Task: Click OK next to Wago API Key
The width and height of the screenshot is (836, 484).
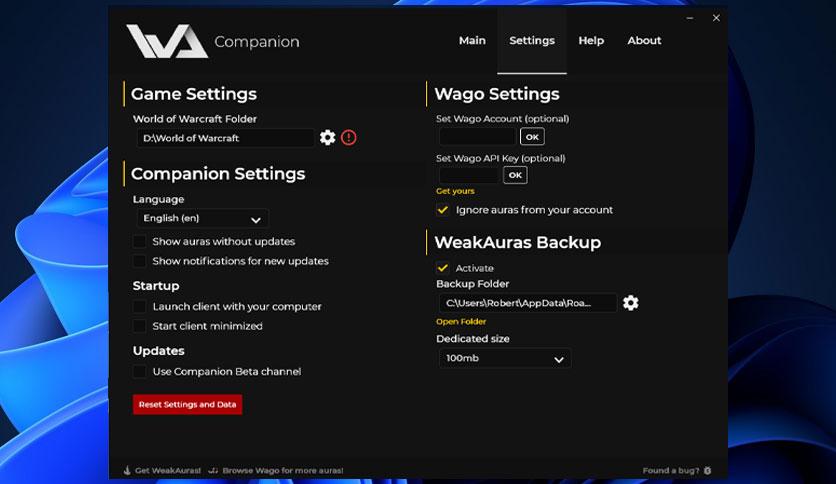Action: coord(515,175)
